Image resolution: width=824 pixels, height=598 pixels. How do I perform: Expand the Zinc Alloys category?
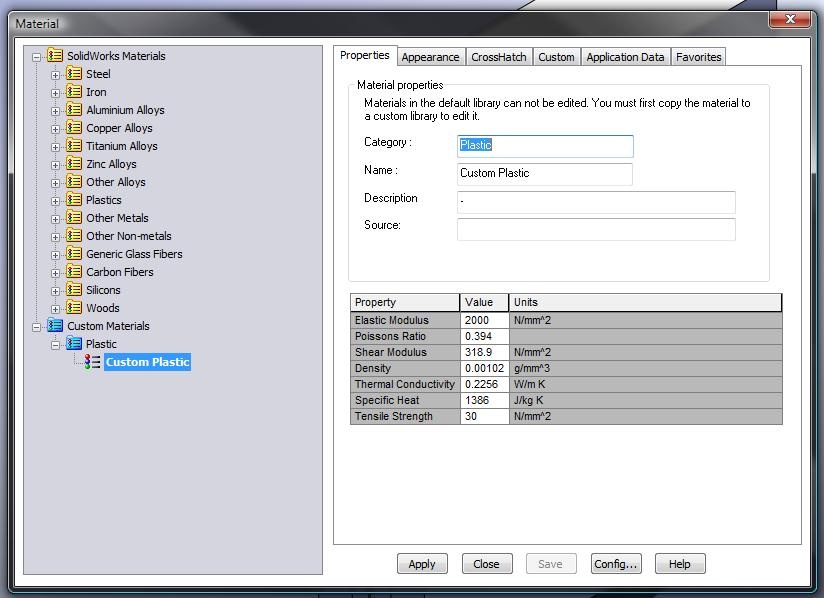click(55, 165)
